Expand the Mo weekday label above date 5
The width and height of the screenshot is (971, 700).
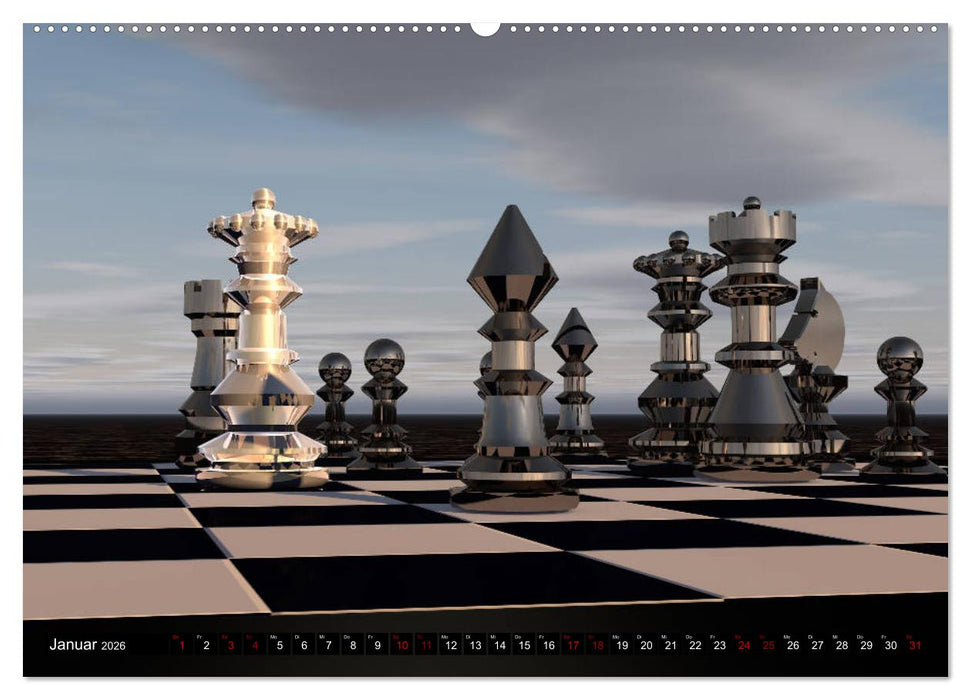[x=273, y=637]
